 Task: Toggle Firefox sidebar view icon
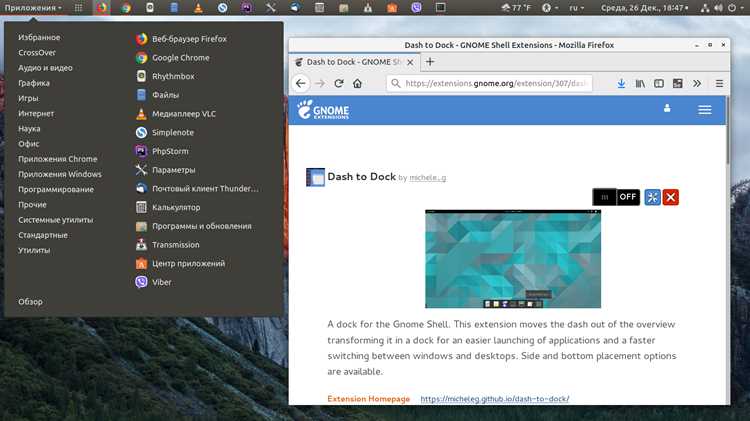[x=659, y=83]
